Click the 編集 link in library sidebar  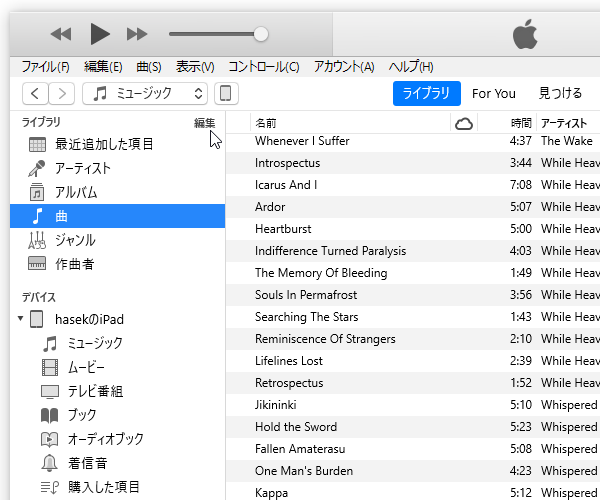(204, 123)
